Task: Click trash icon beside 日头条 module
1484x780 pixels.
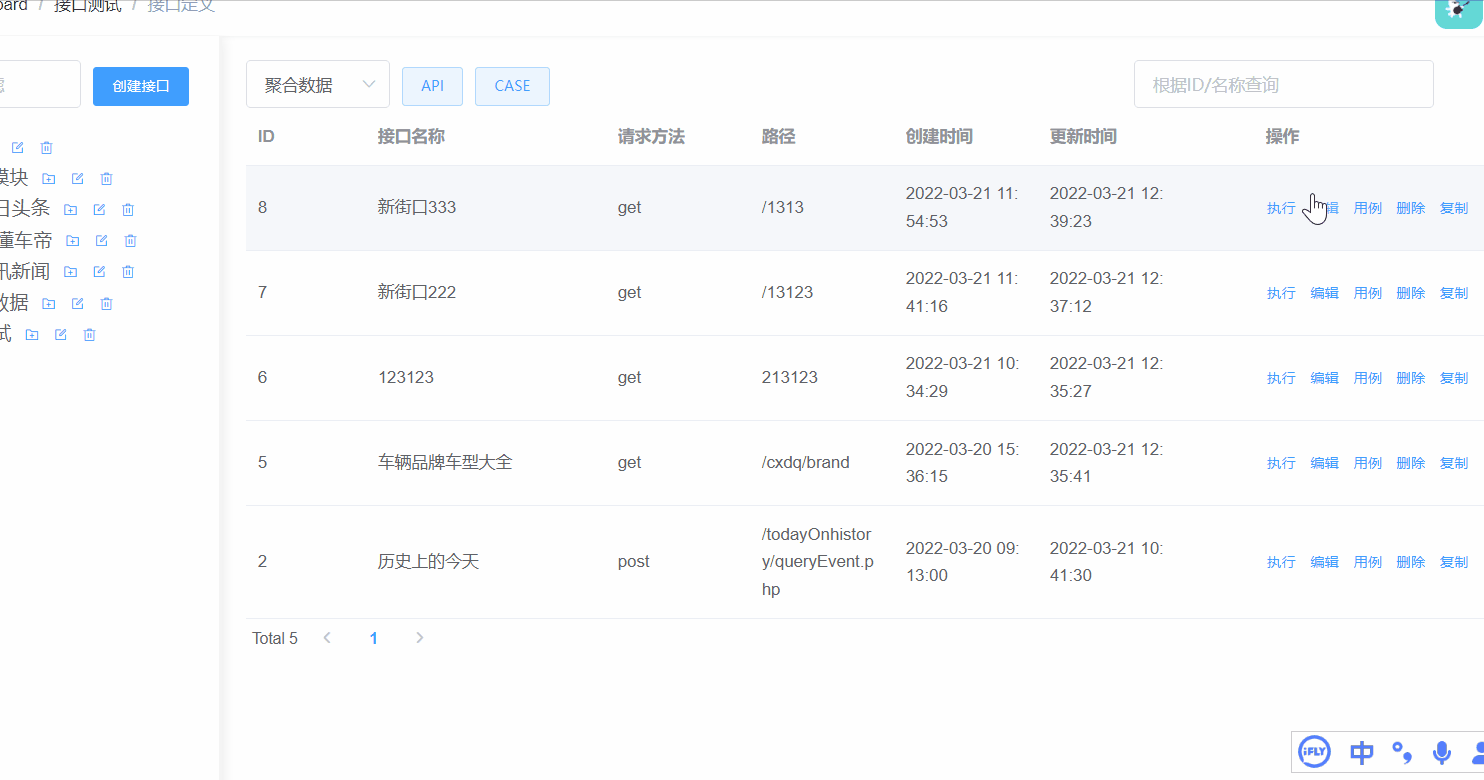Action: click(x=128, y=210)
